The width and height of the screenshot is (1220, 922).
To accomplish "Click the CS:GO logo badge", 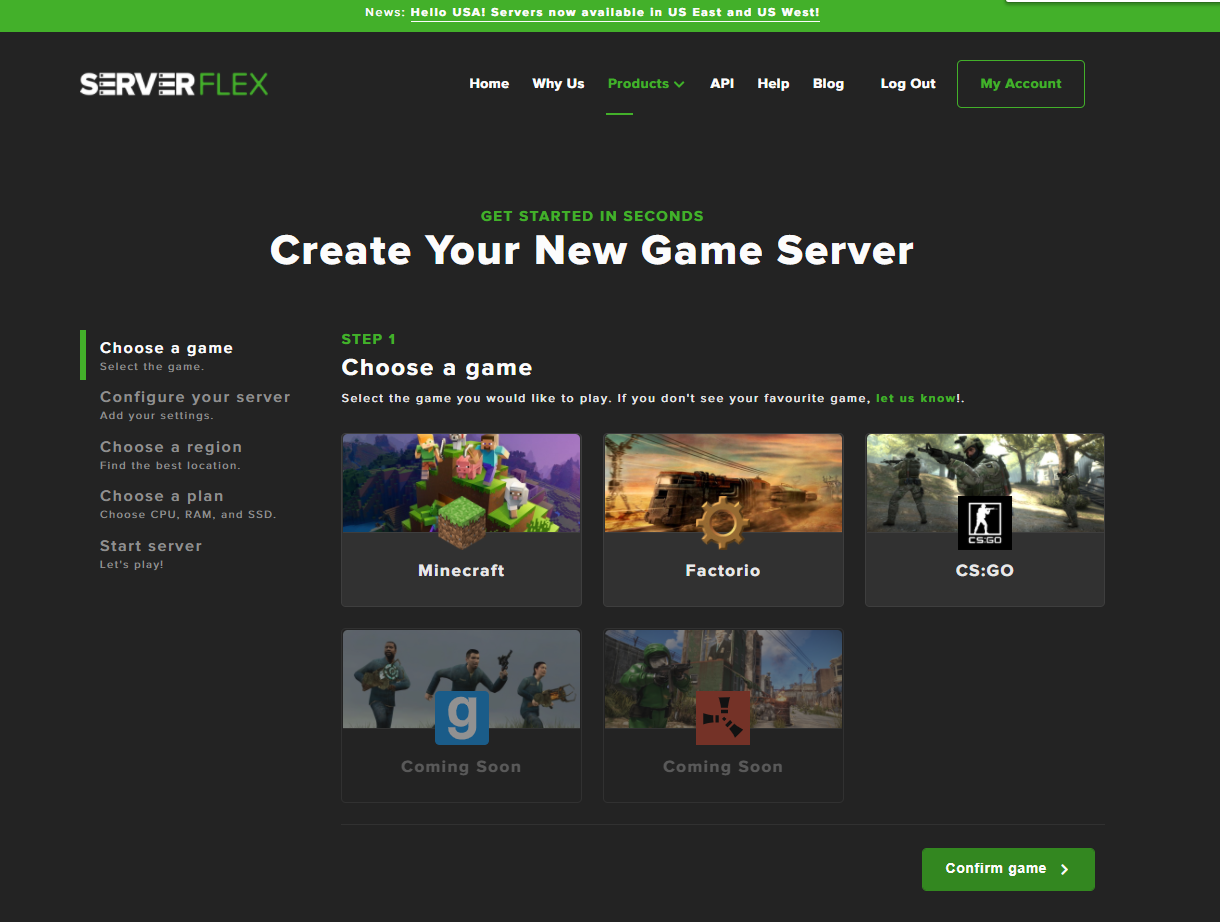I will (x=985, y=523).
